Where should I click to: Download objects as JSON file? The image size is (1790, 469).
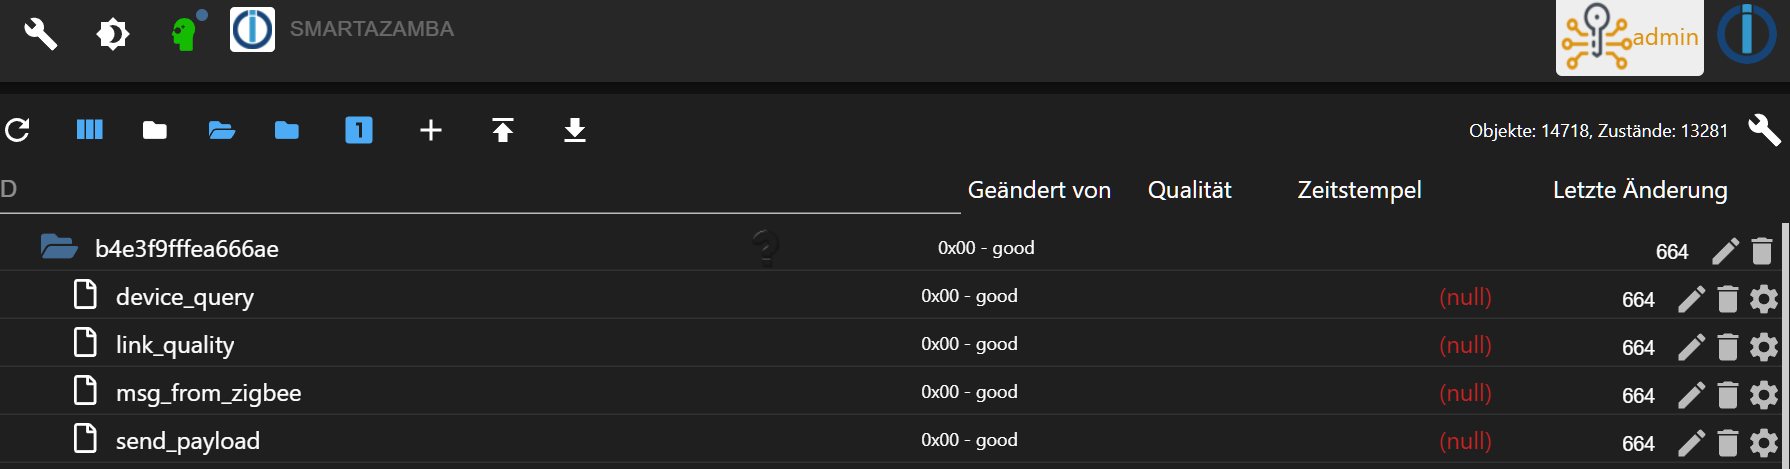tap(575, 130)
